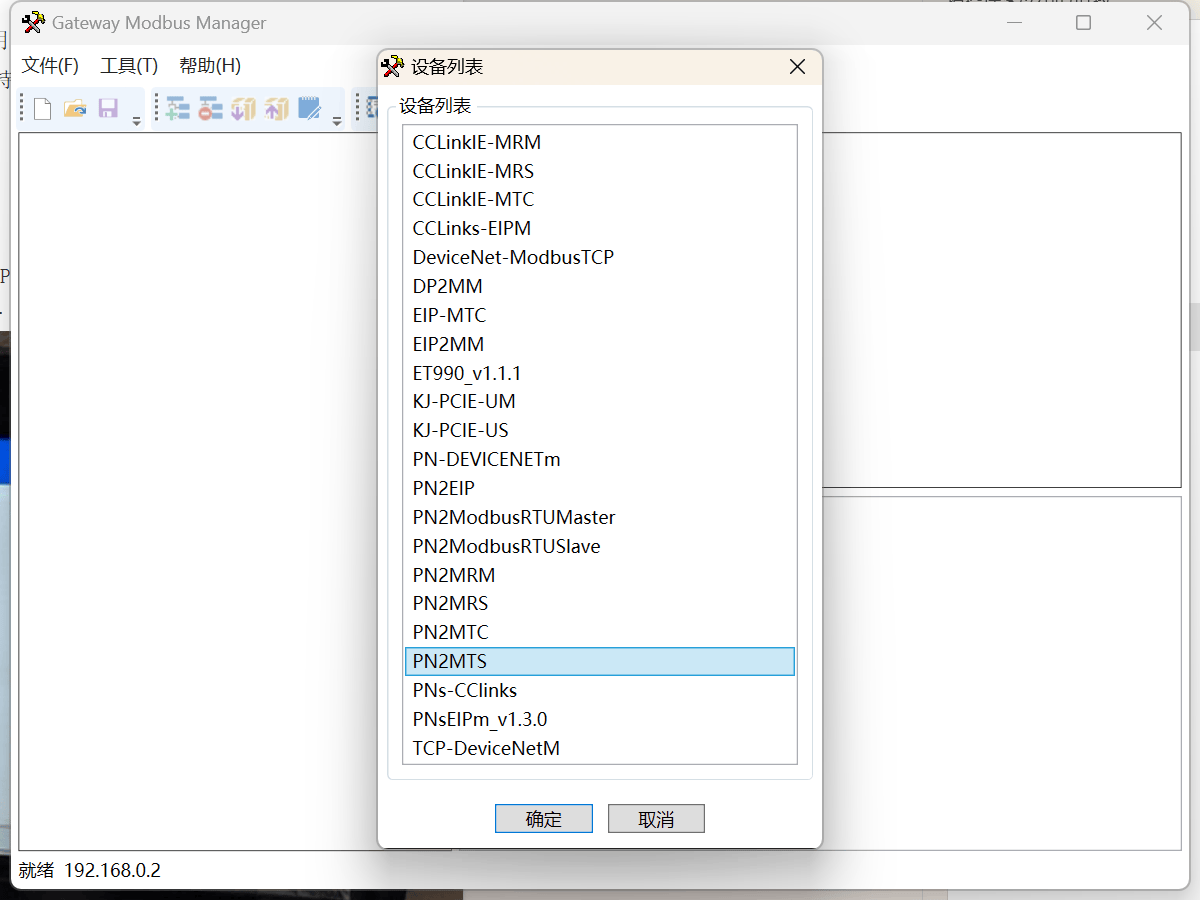Select PN-DEVICENETm in device list
The height and width of the screenshot is (900, 1200).
[x=600, y=460]
